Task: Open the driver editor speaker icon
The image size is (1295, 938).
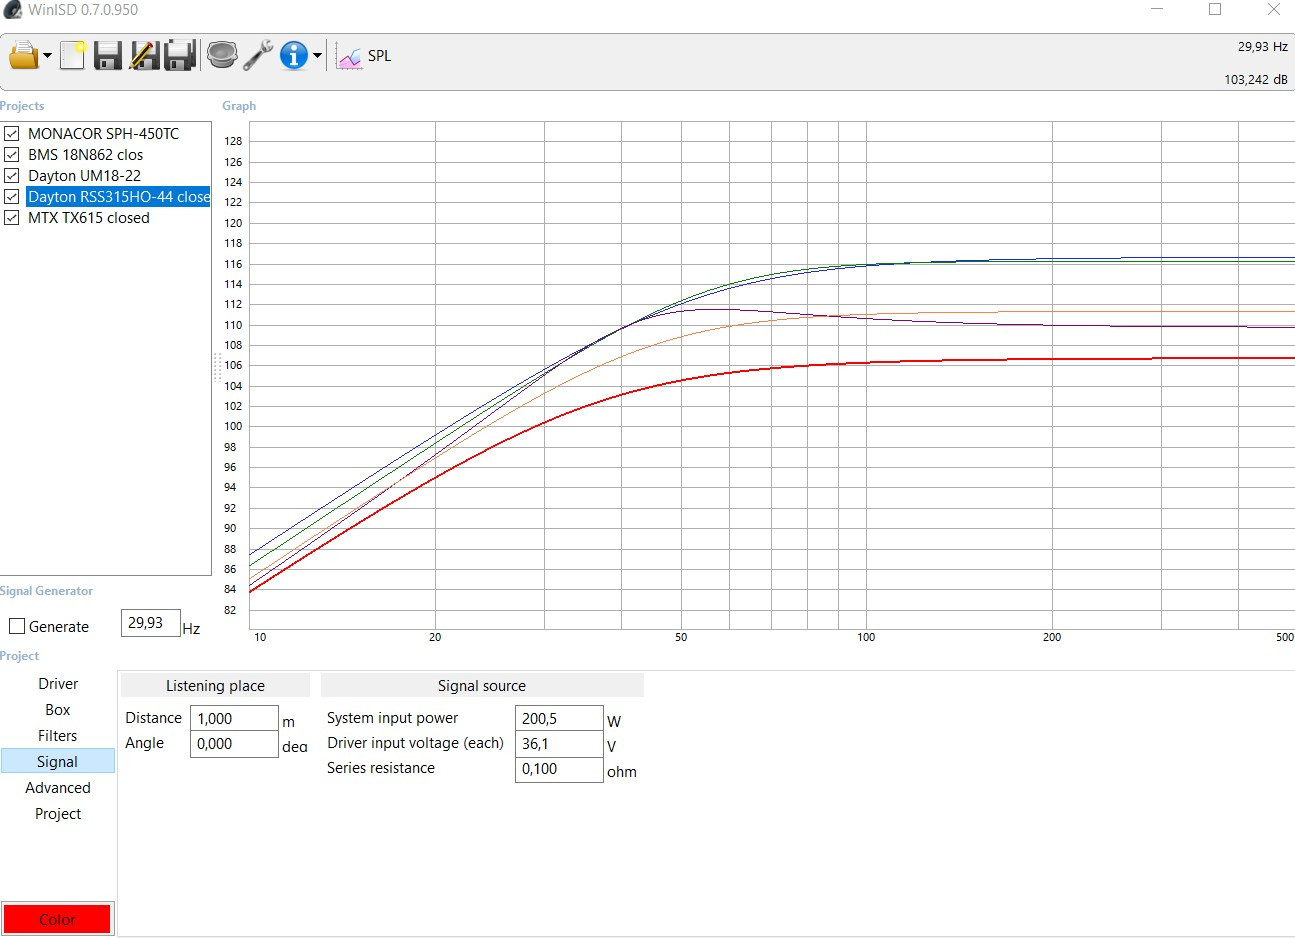Action: point(222,55)
